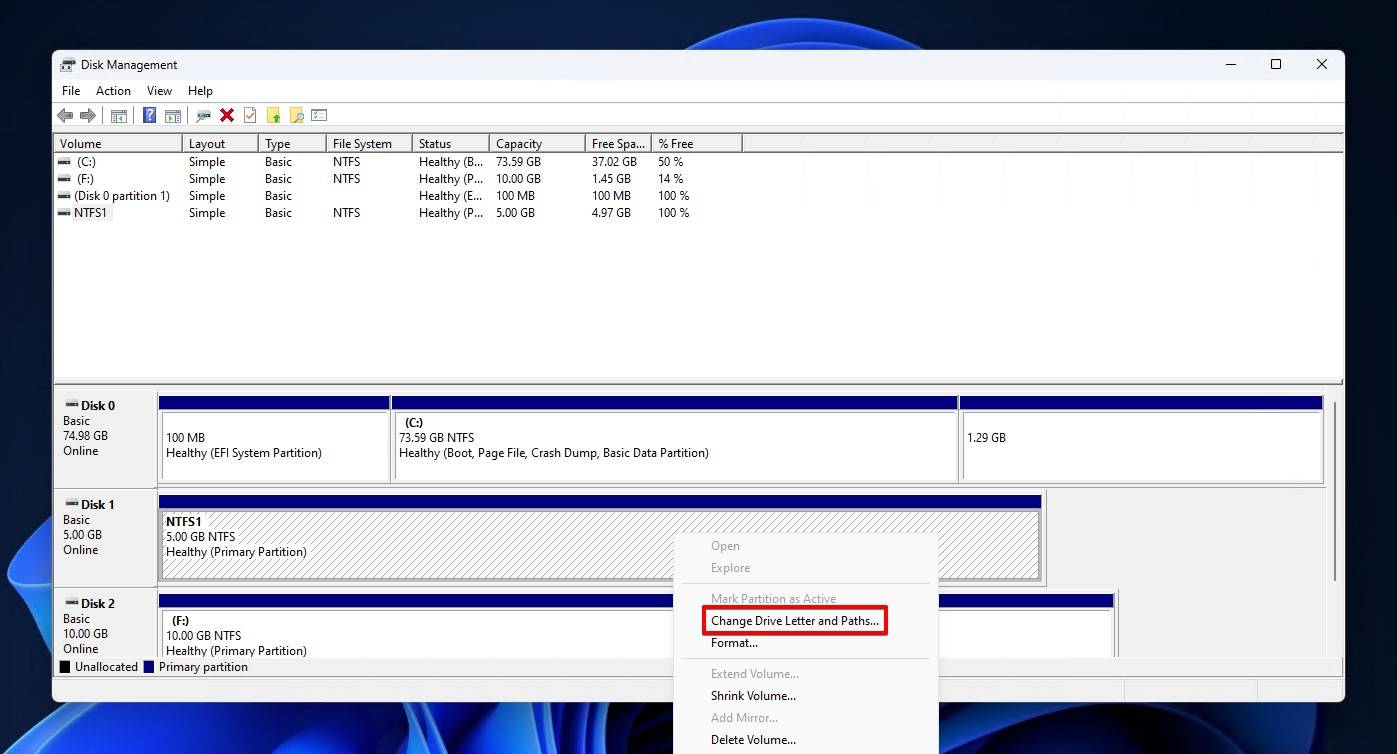Click the blue Help question mark icon

tap(149, 116)
